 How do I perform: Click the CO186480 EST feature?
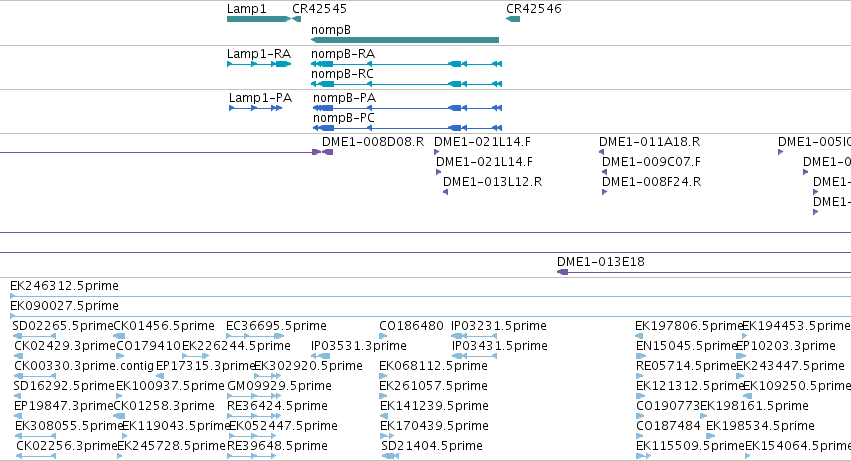(x=383, y=336)
